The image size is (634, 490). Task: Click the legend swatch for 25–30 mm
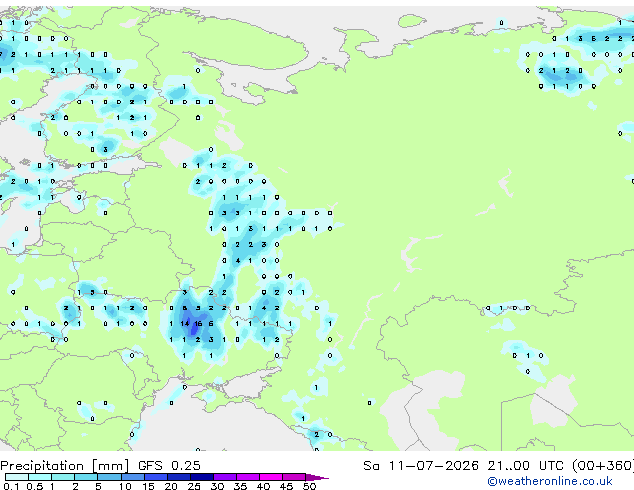click(202, 477)
